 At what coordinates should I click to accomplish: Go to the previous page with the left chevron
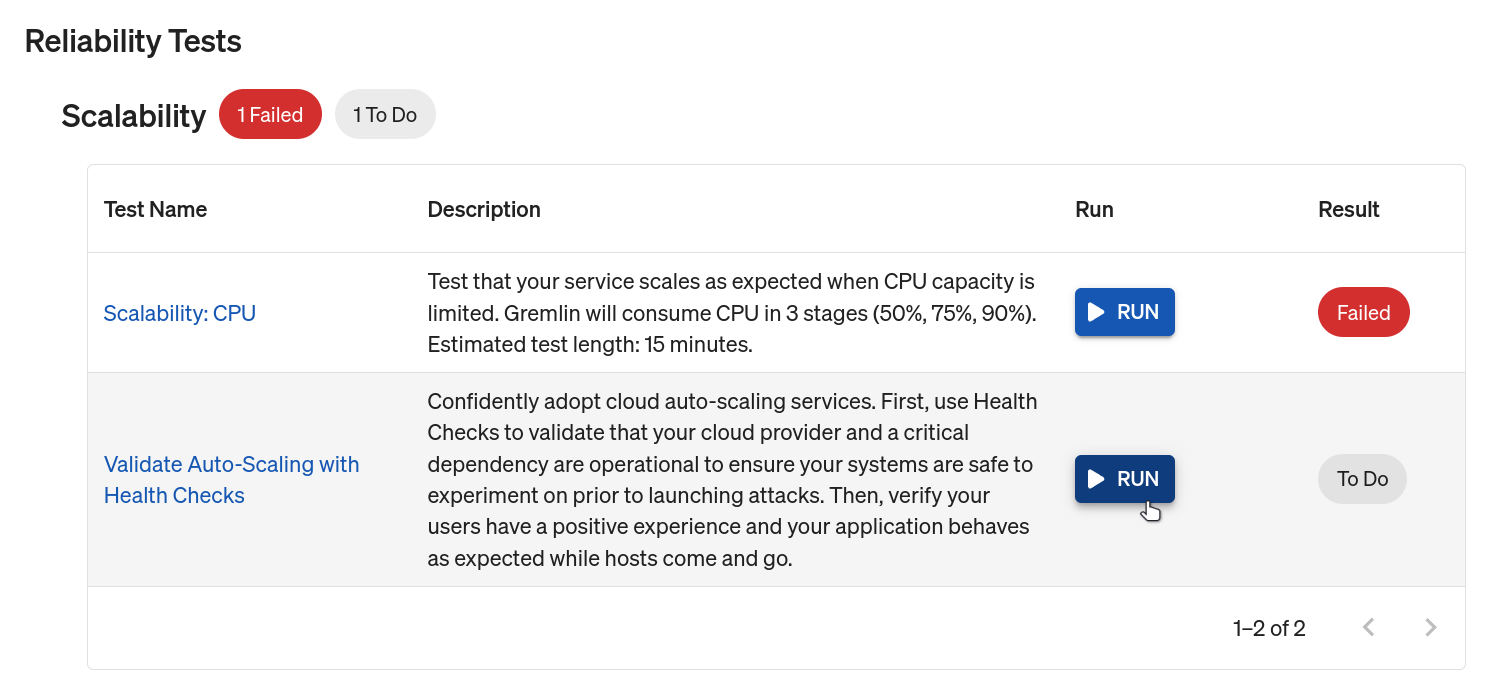tap(1369, 627)
